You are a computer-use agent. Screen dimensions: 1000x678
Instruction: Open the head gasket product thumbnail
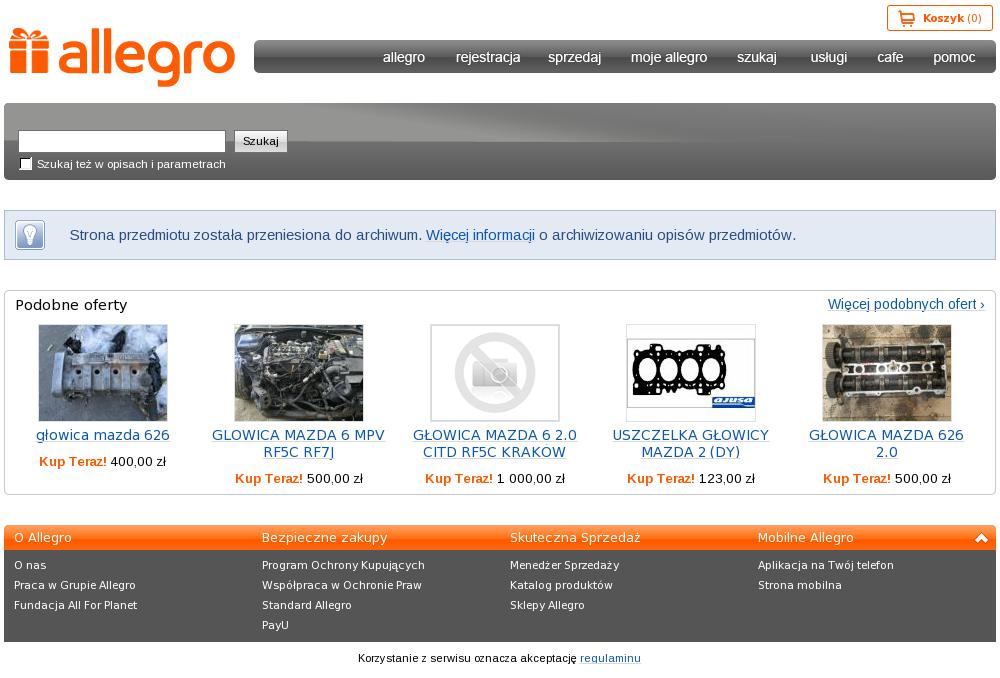point(691,372)
